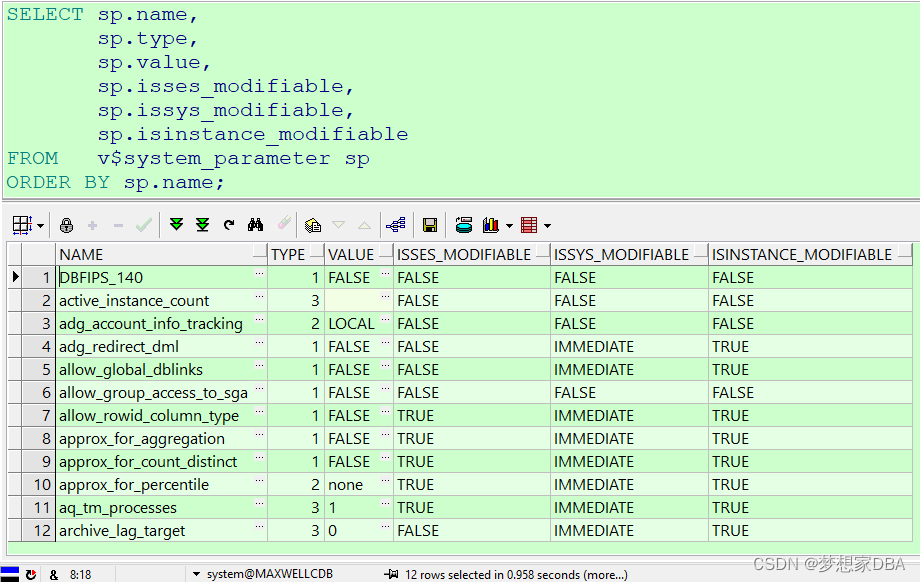
Task: Toggle the edit data padlock icon
Action: (66, 225)
